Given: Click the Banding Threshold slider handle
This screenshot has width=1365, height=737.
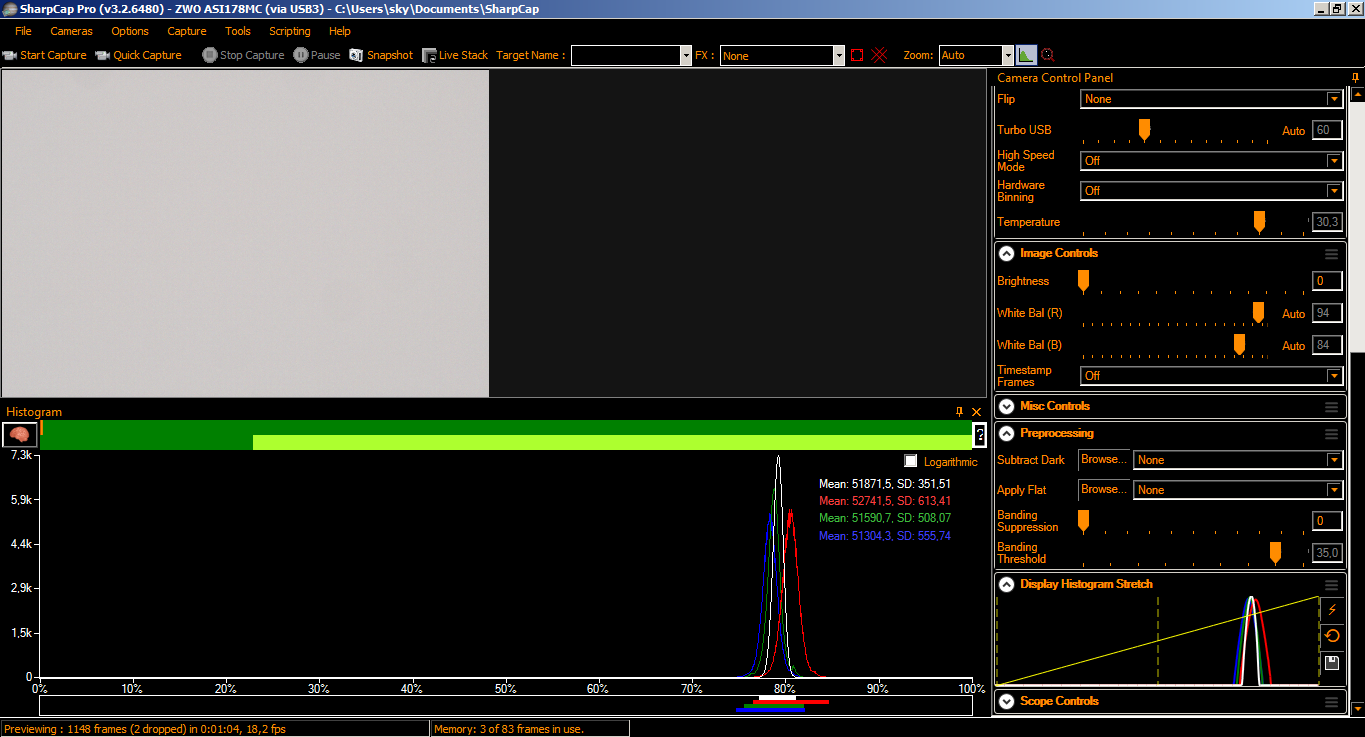Looking at the screenshot, I should coord(1275,553).
